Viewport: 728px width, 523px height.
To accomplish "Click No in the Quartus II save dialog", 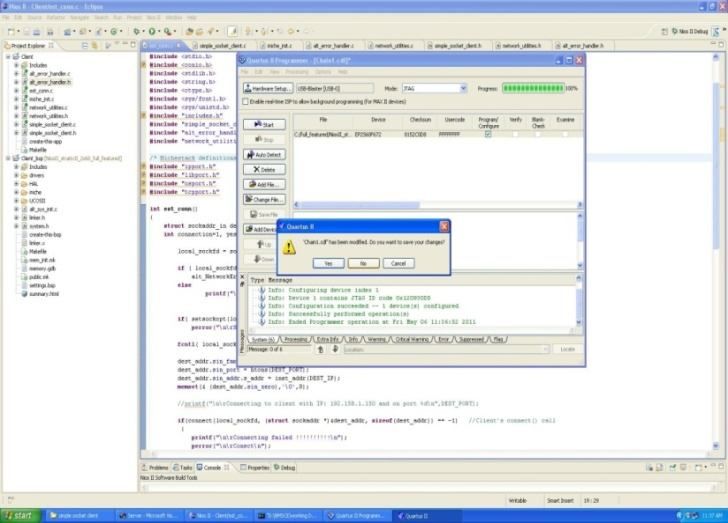I will coord(363,263).
